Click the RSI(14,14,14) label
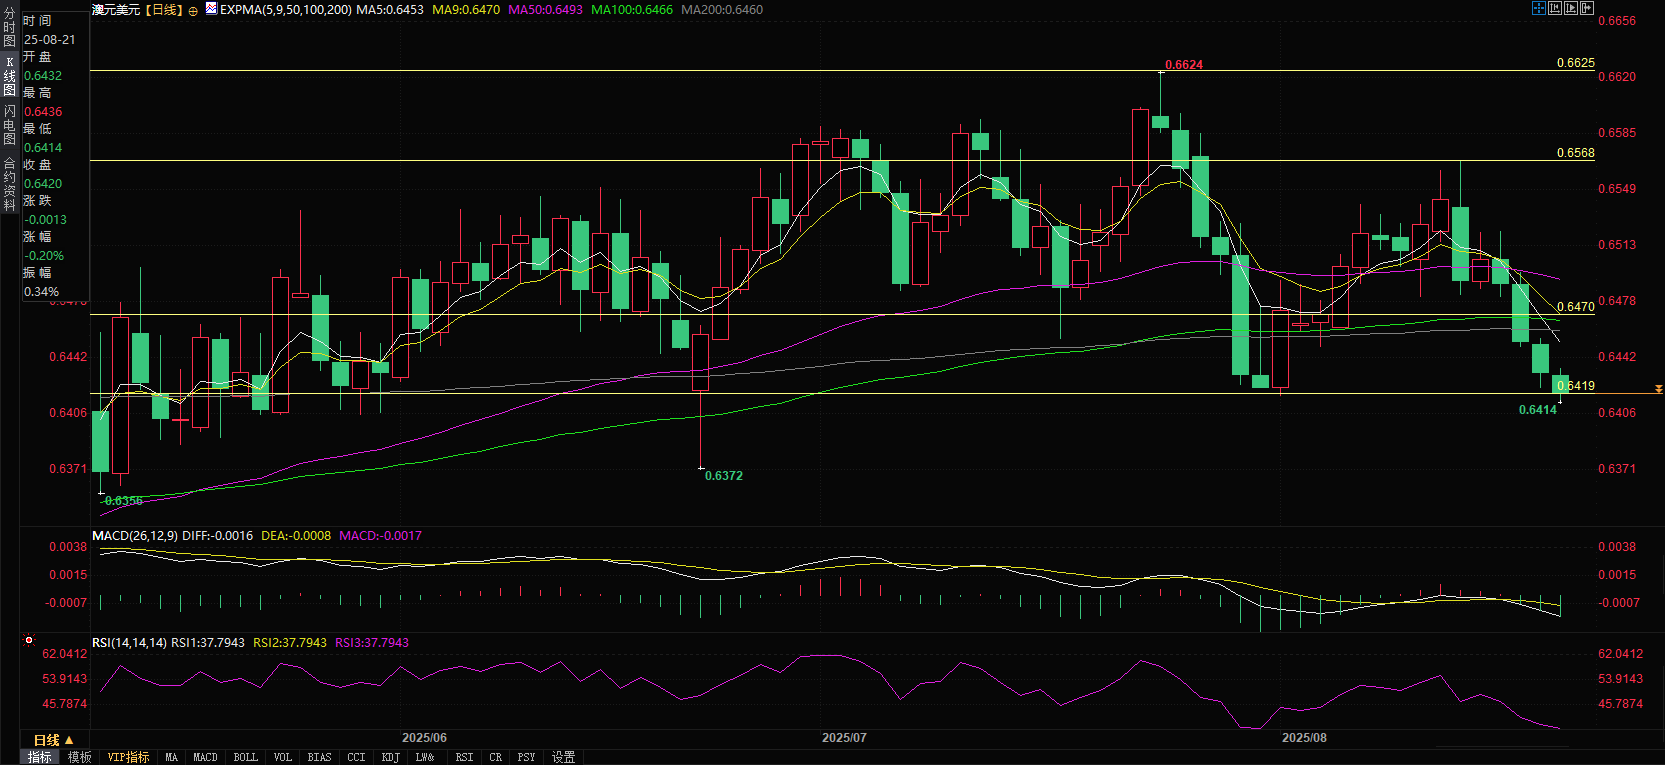The width and height of the screenshot is (1665, 765). pos(129,642)
